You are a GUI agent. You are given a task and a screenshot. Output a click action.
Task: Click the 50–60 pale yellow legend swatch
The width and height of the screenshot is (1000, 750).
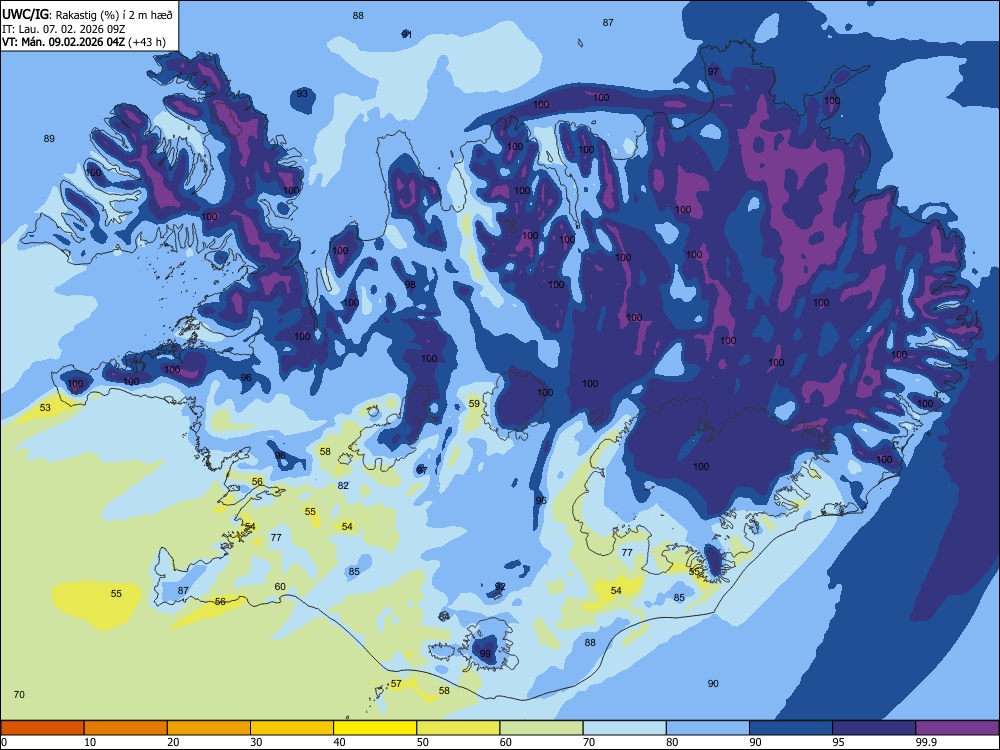coord(458,728)
